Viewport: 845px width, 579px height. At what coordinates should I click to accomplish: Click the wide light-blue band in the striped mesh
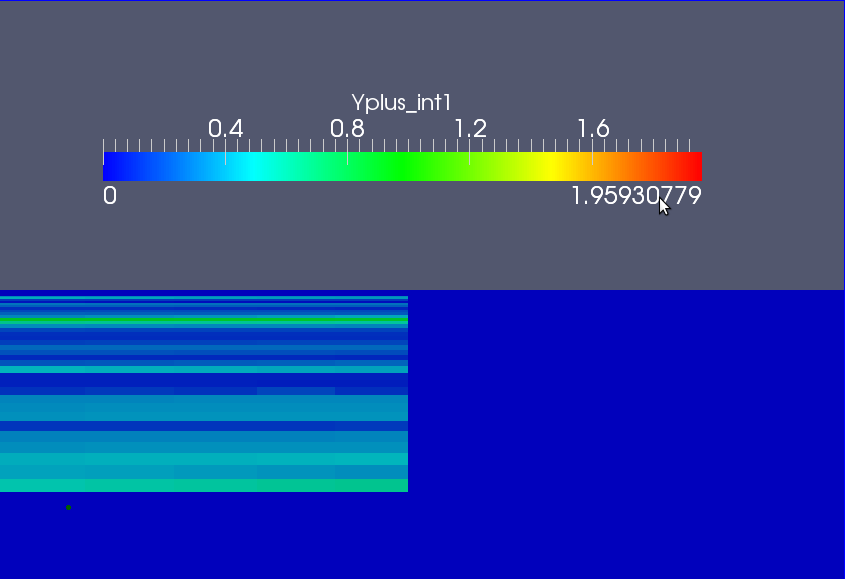pyautogui.click(x=200, y=408)
